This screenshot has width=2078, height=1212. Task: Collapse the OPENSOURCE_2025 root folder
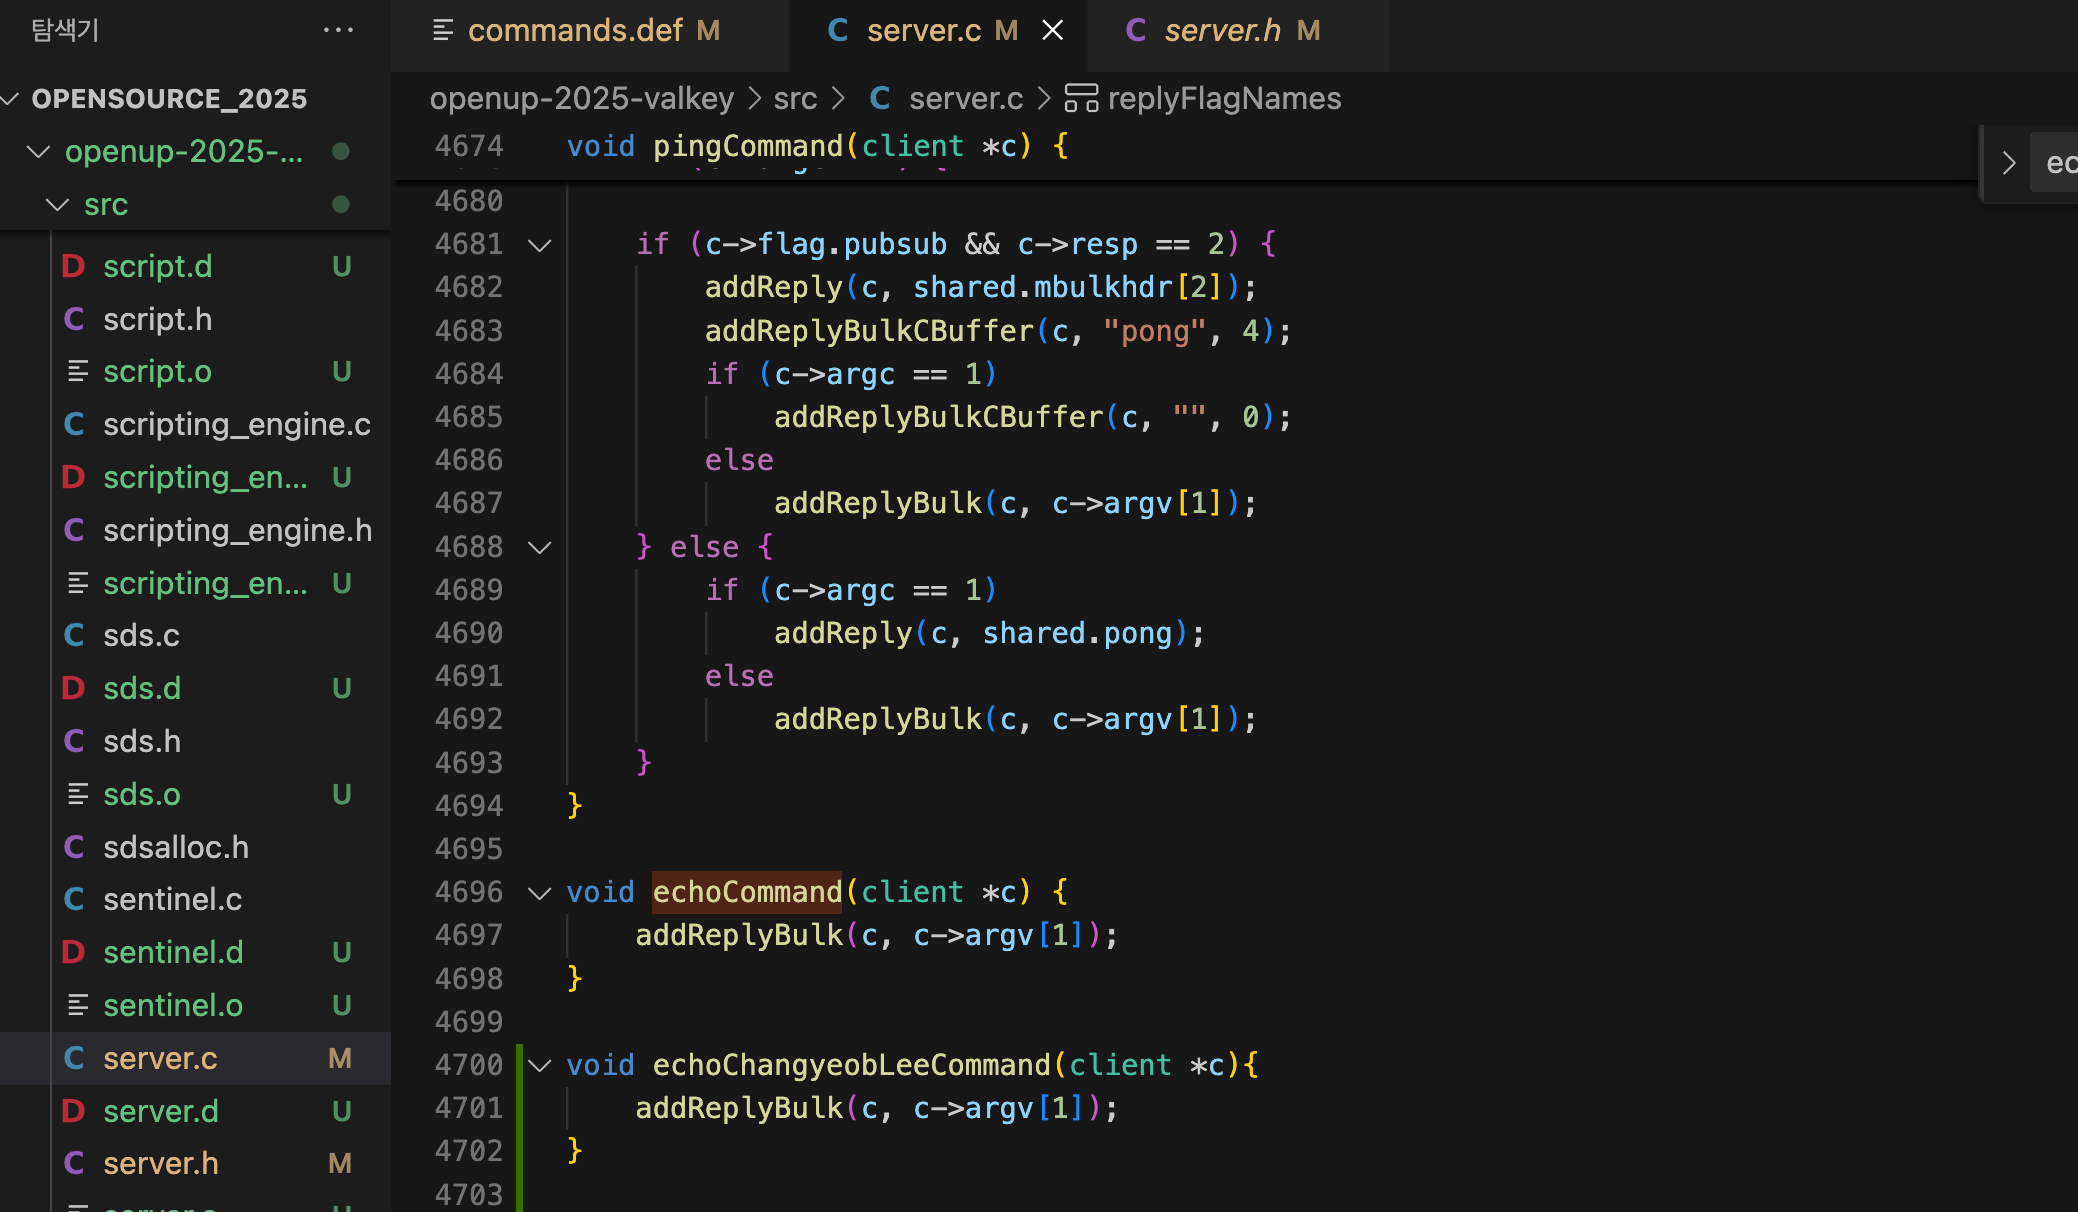point(12,98)
